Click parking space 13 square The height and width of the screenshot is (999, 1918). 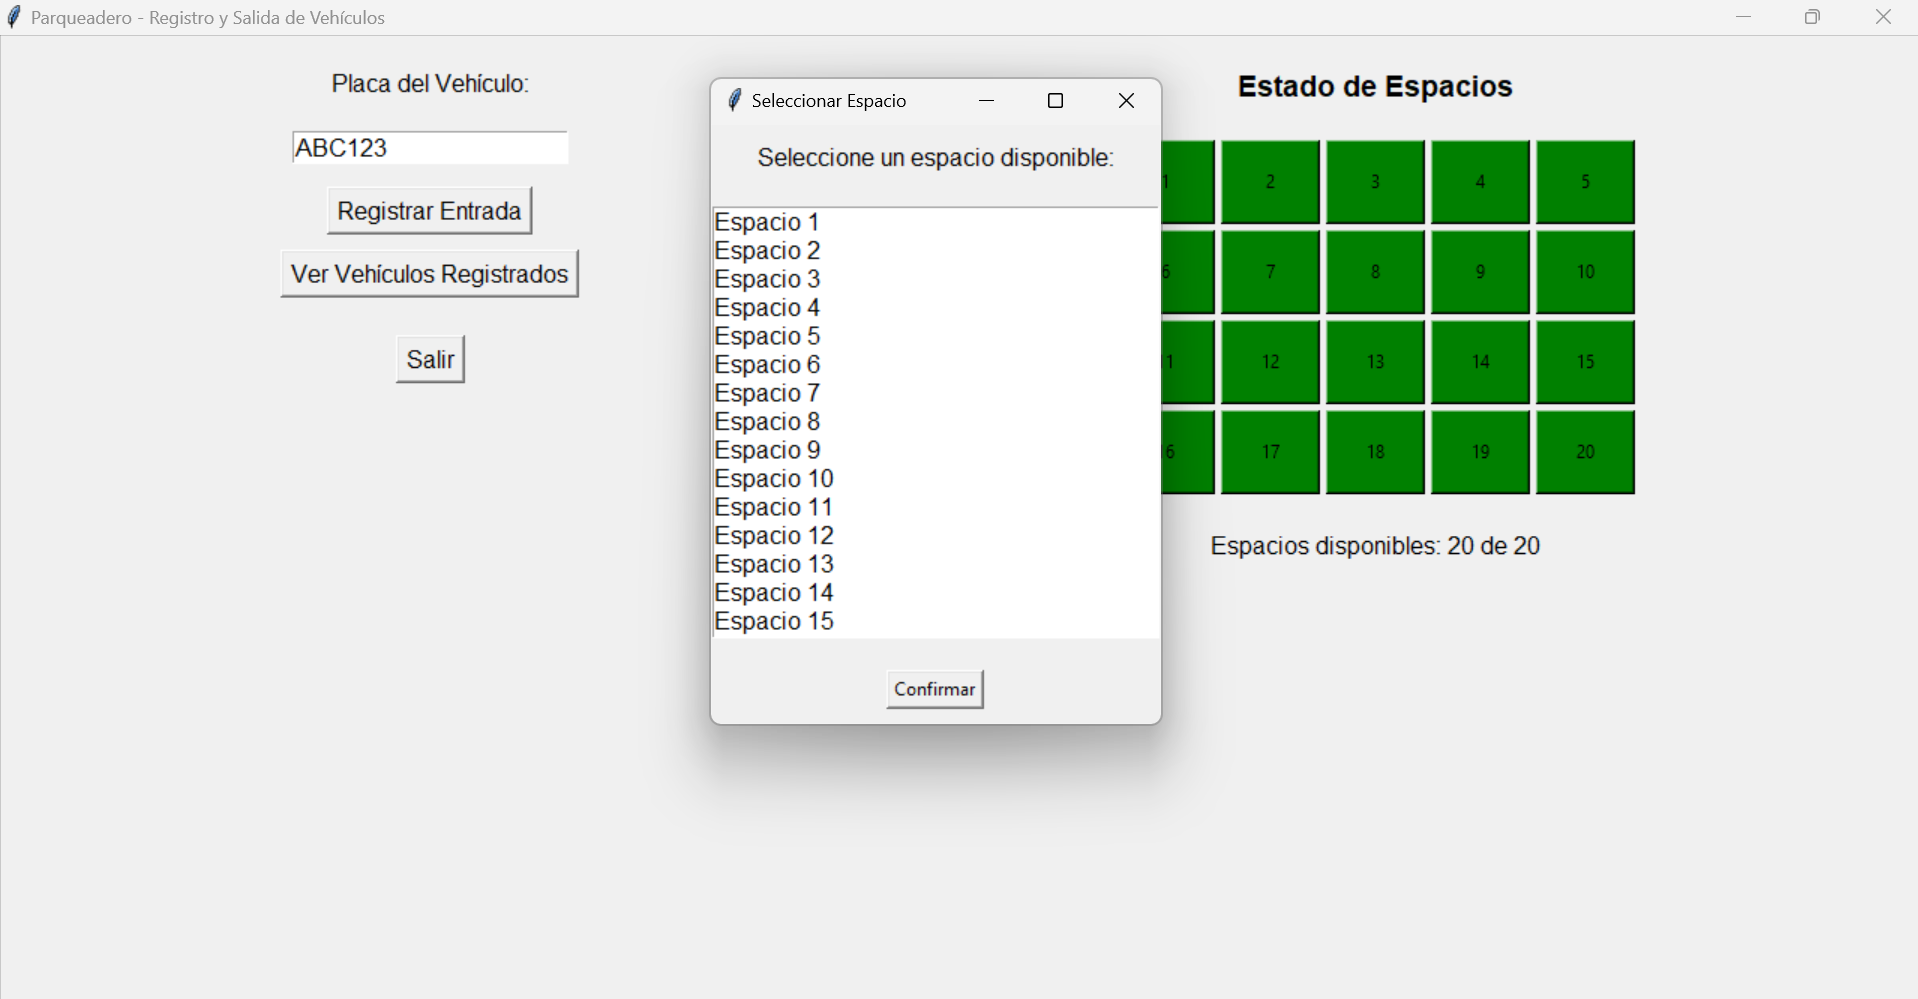click(x=1375, y=362)
